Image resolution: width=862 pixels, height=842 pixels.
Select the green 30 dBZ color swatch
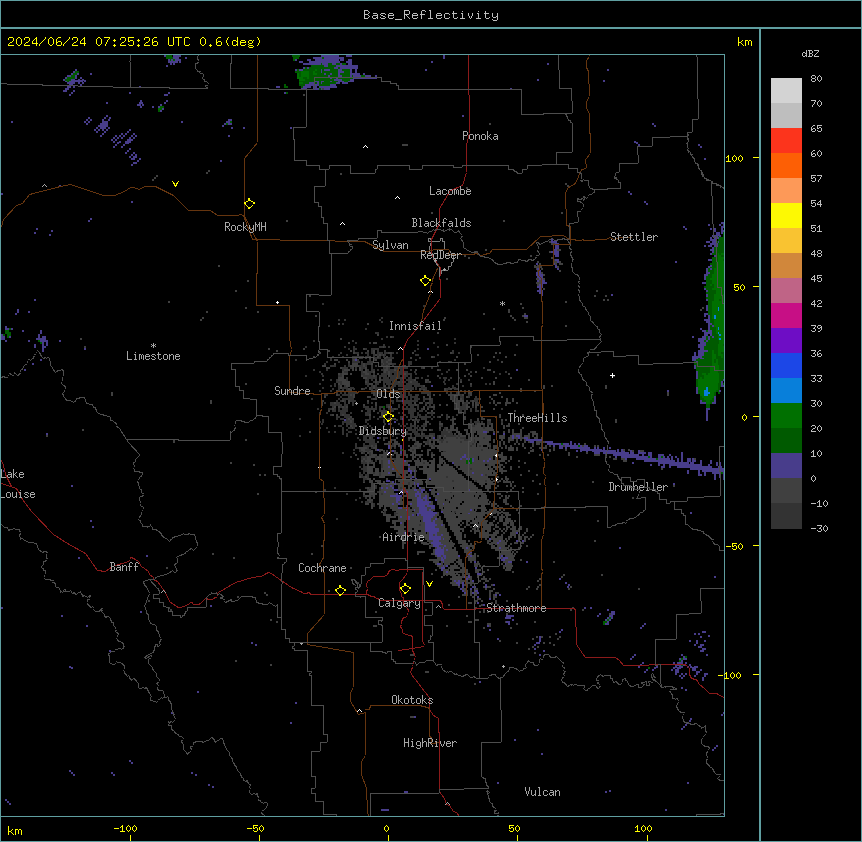click(x=786, y=416)
